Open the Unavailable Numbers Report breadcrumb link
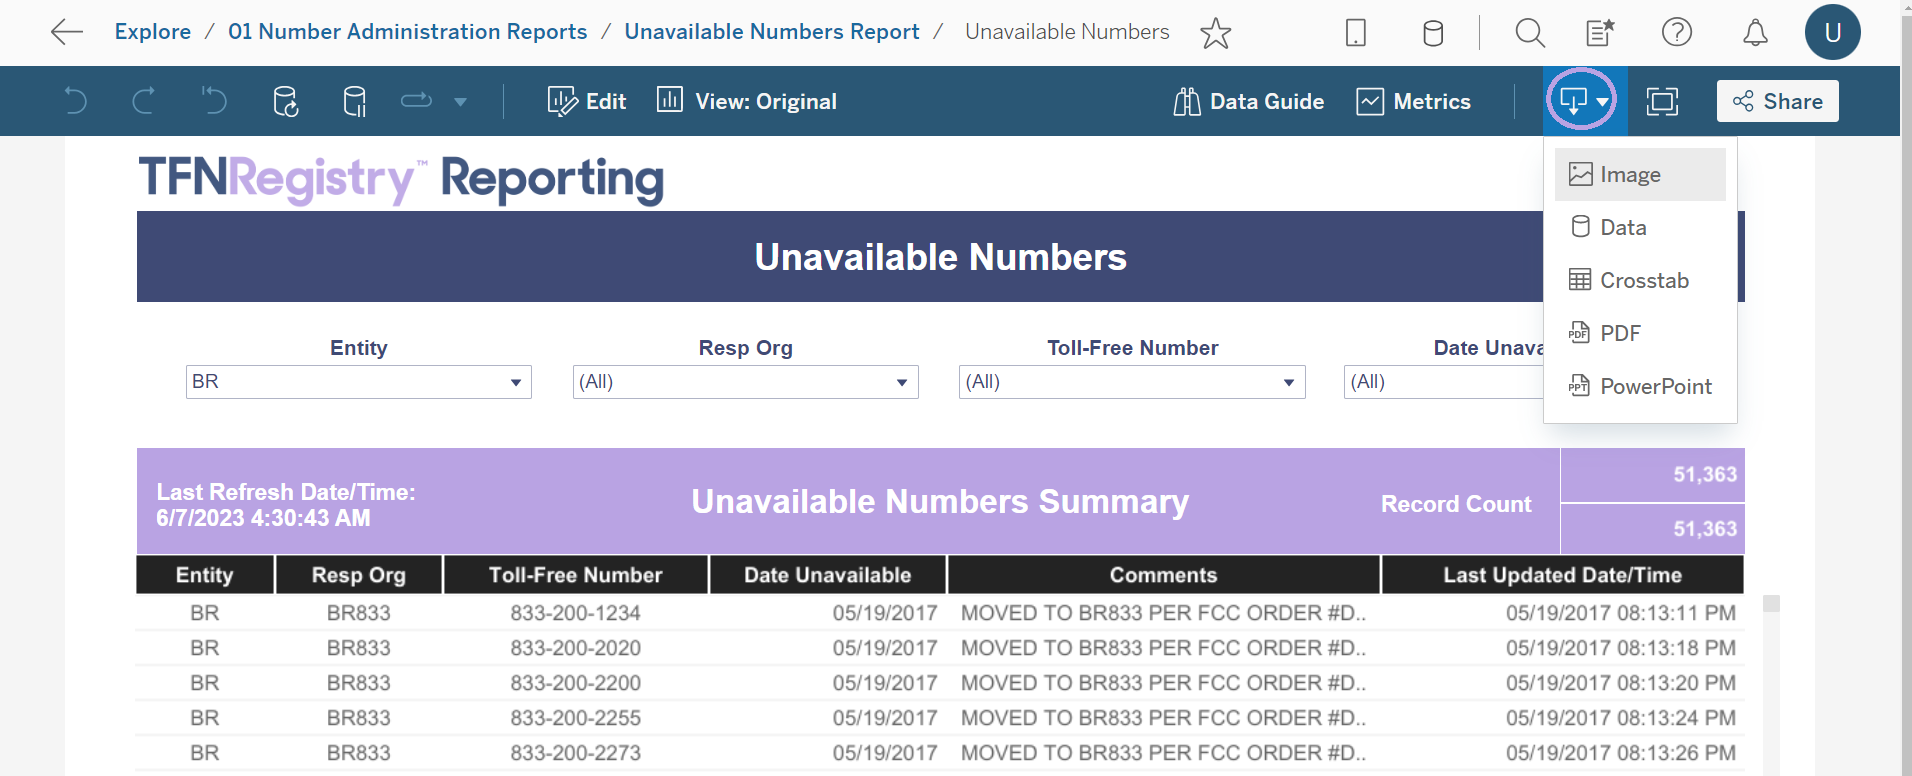Image resolution: width=1912 pixels, height=776 pixels. pyautogui.click(x=772, y=32)
